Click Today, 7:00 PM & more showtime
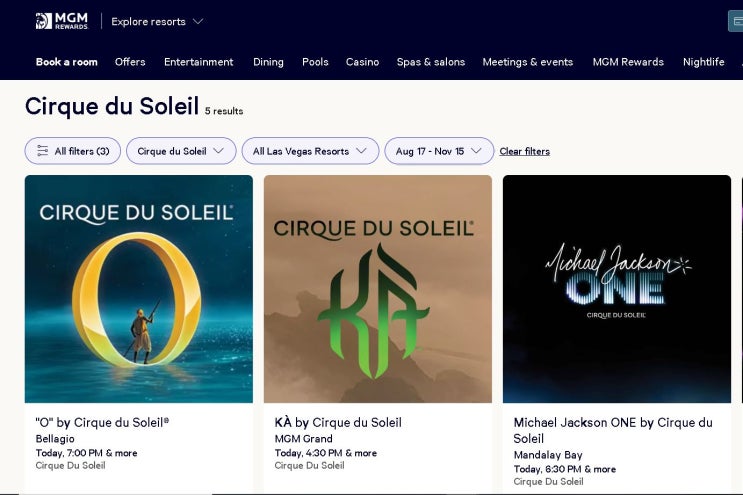 (86, 453)
